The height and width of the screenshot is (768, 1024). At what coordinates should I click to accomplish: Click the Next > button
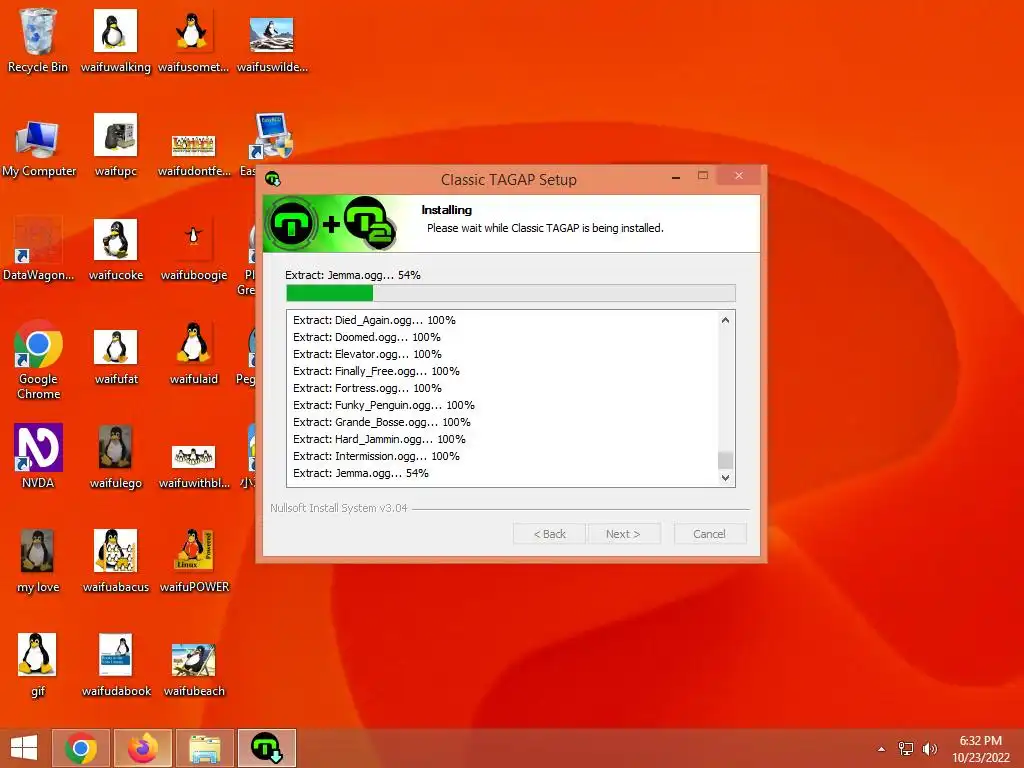click(624, 534)
